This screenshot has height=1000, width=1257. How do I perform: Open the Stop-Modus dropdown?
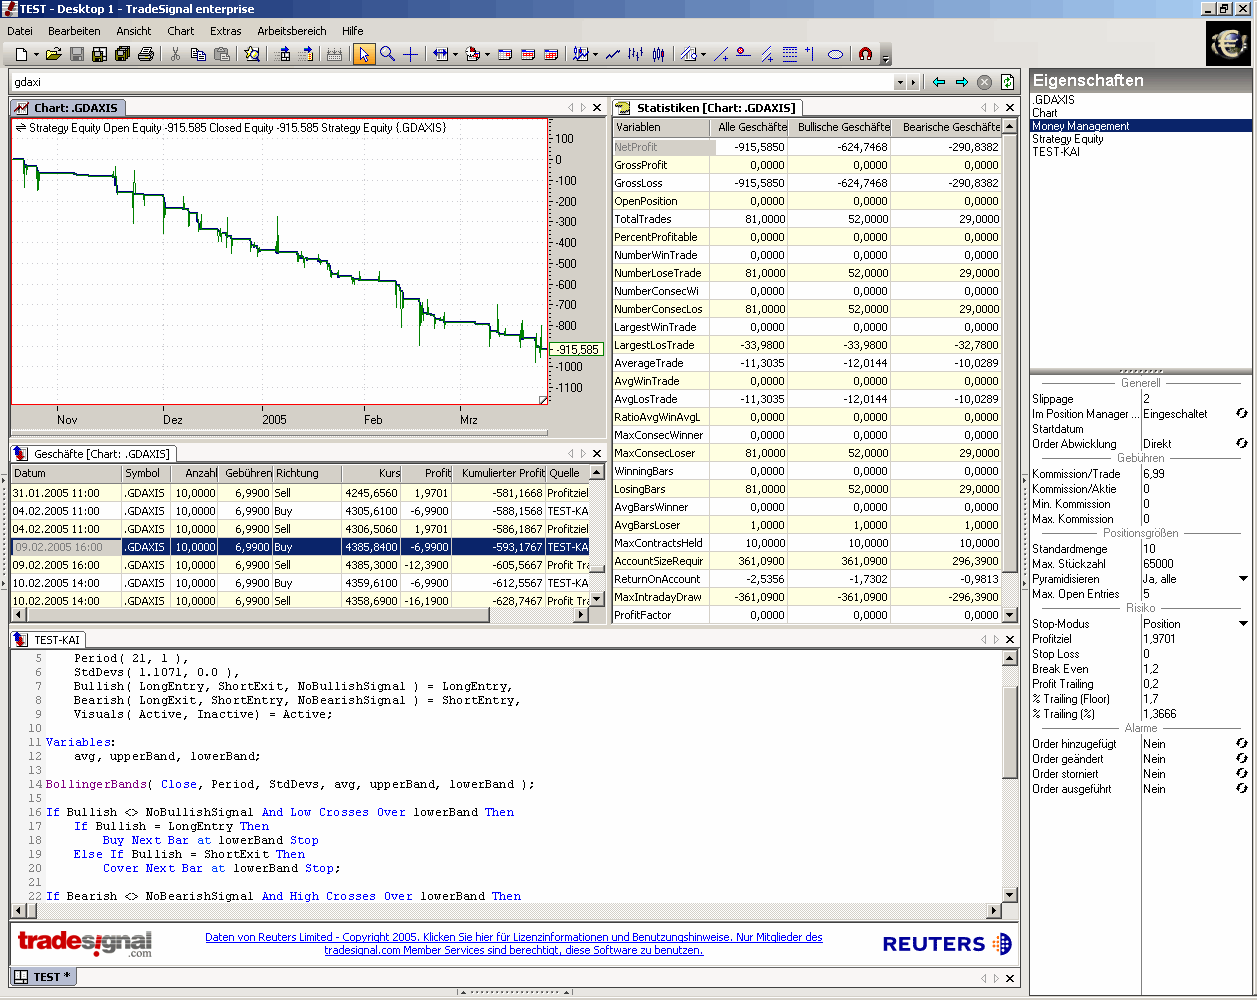[x=1243, y=623]
